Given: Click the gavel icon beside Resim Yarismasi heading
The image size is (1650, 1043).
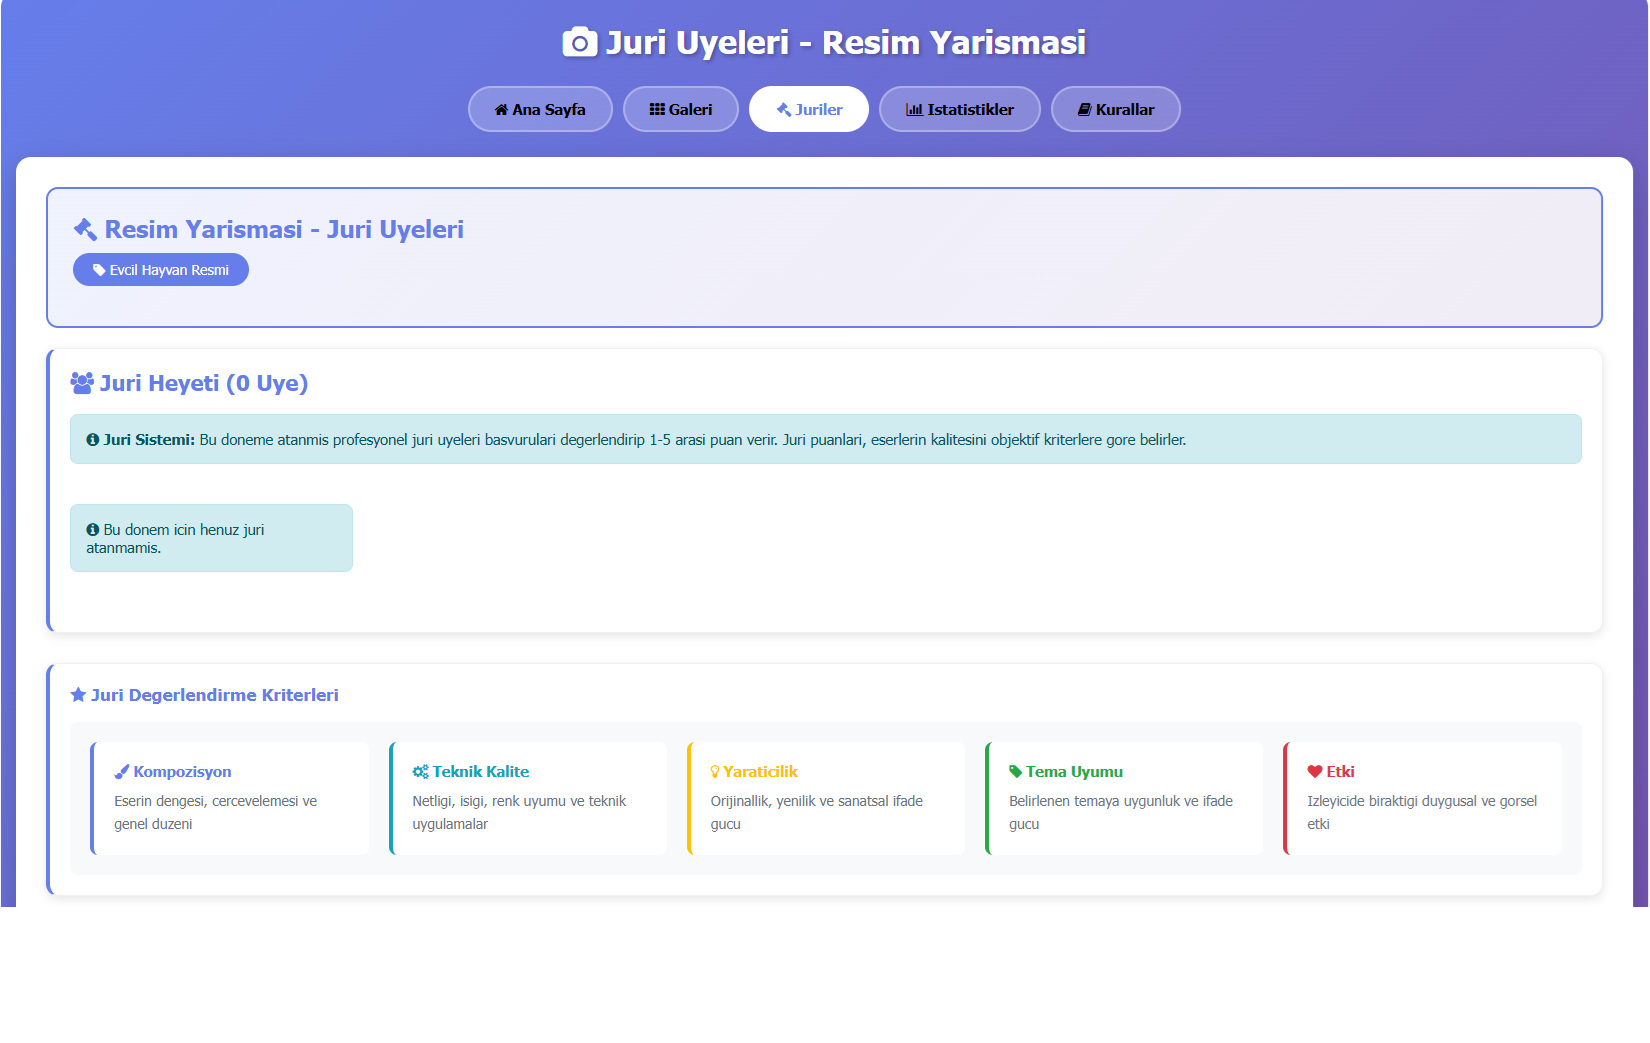Looking at the screenshot, I should 85,230.
